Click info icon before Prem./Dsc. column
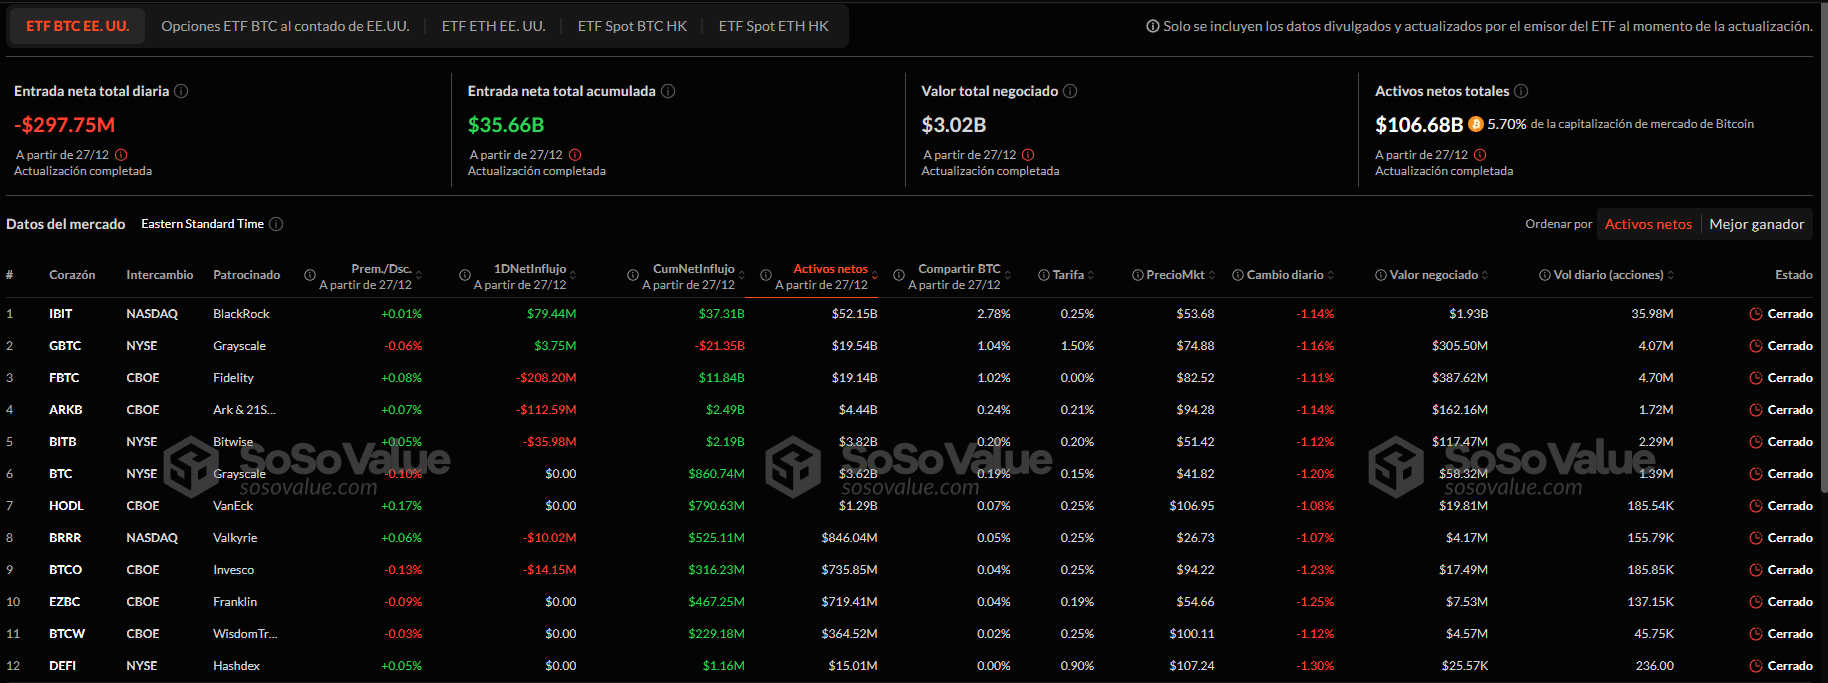This screenshot has height=683, width=1828. tap(310, 275)
